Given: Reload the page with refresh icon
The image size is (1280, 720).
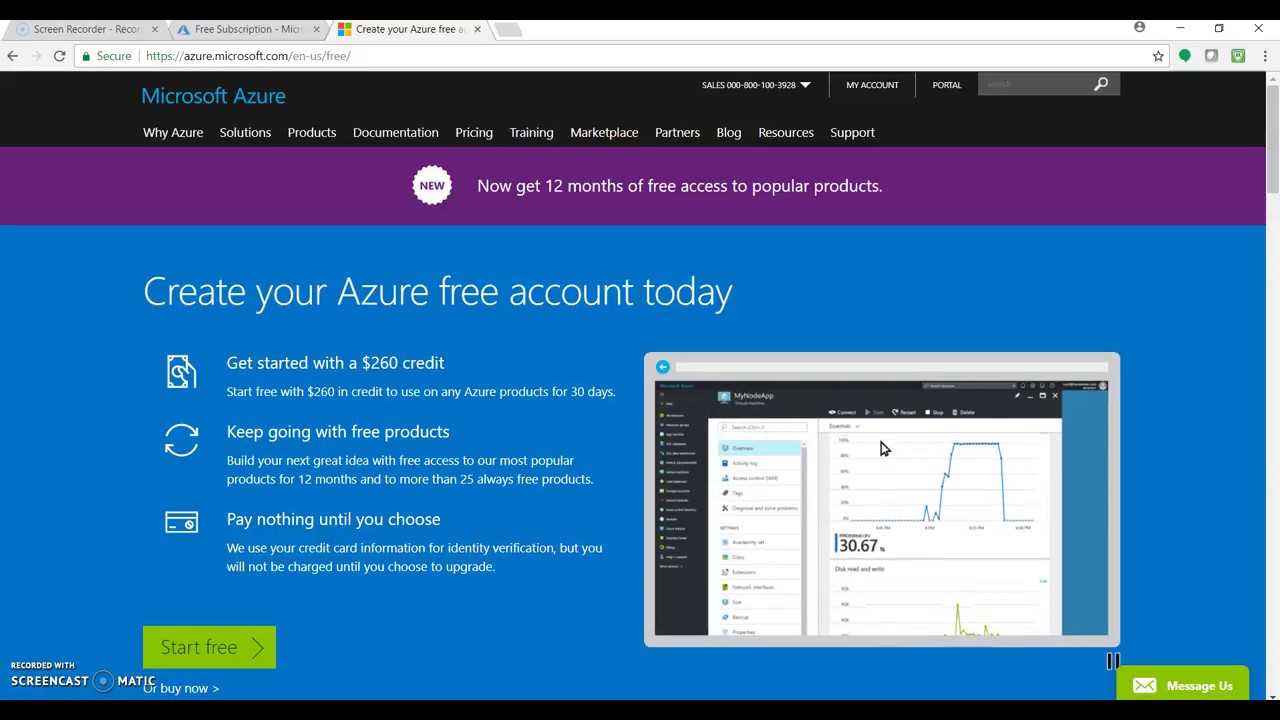Looking at the screenshot, I should pyautogui.click(x=59, y=56).
